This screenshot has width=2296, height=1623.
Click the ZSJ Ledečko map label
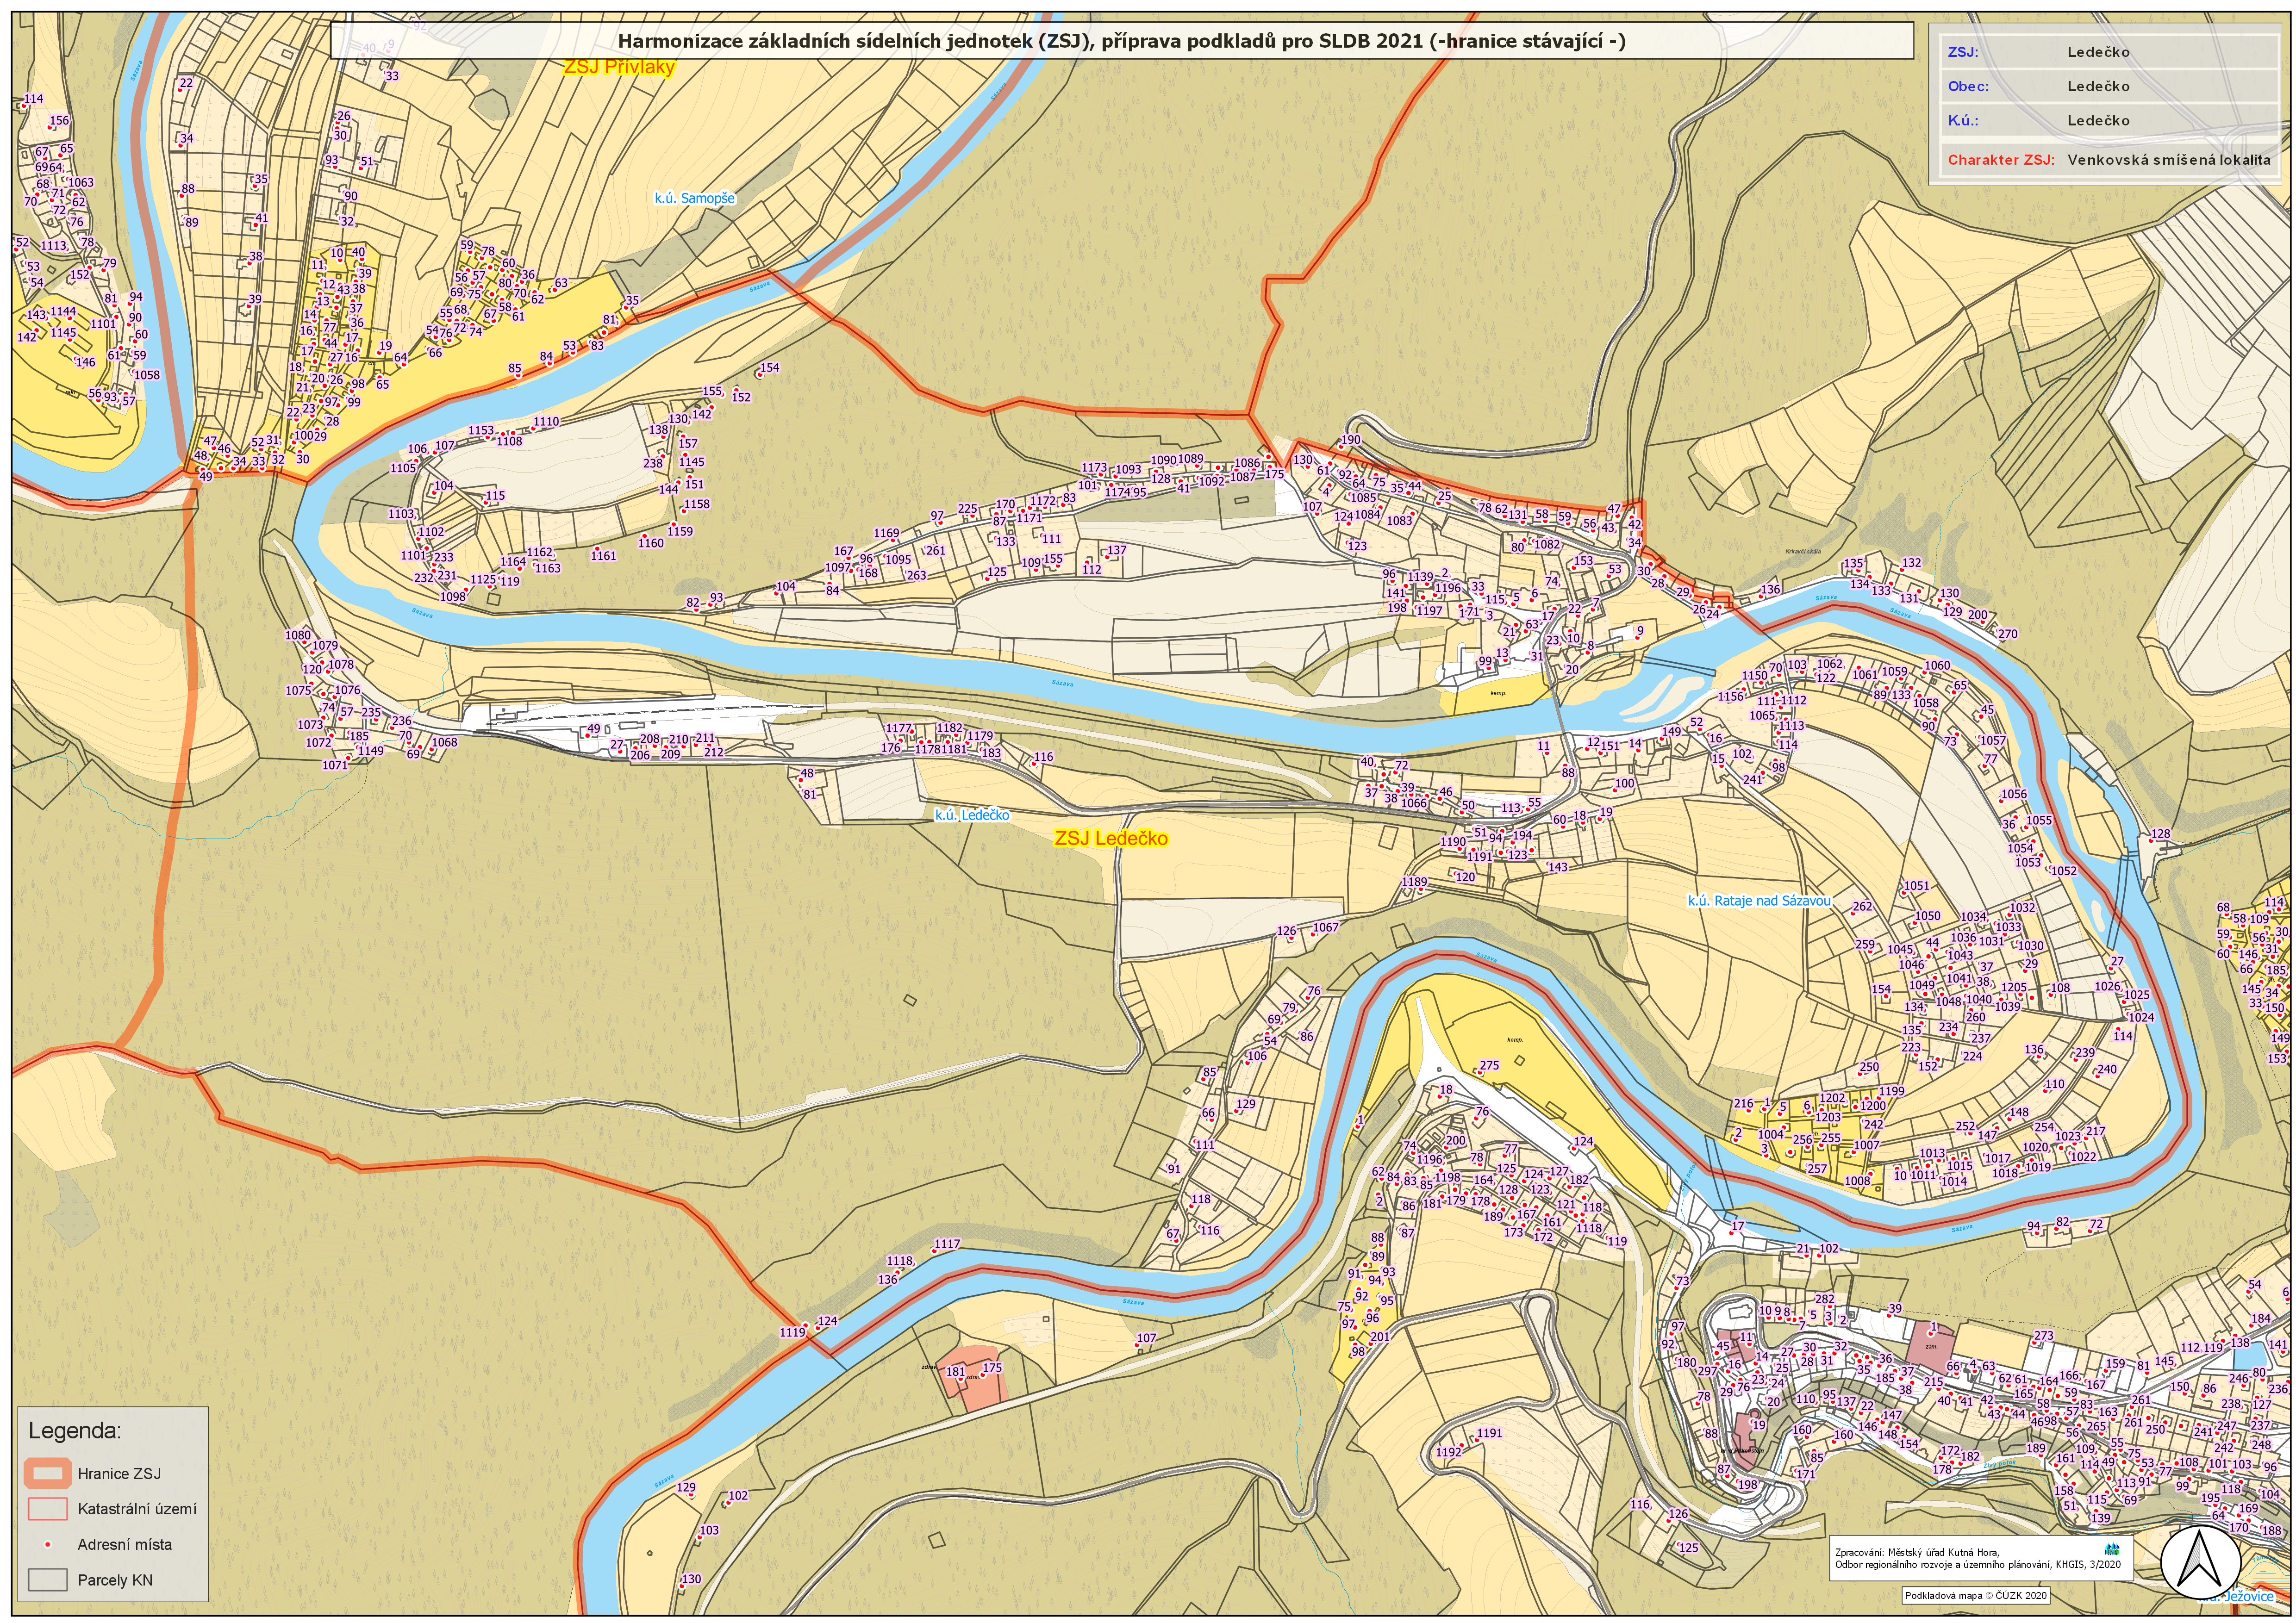pyautogui.click(x=1111, y=838)
